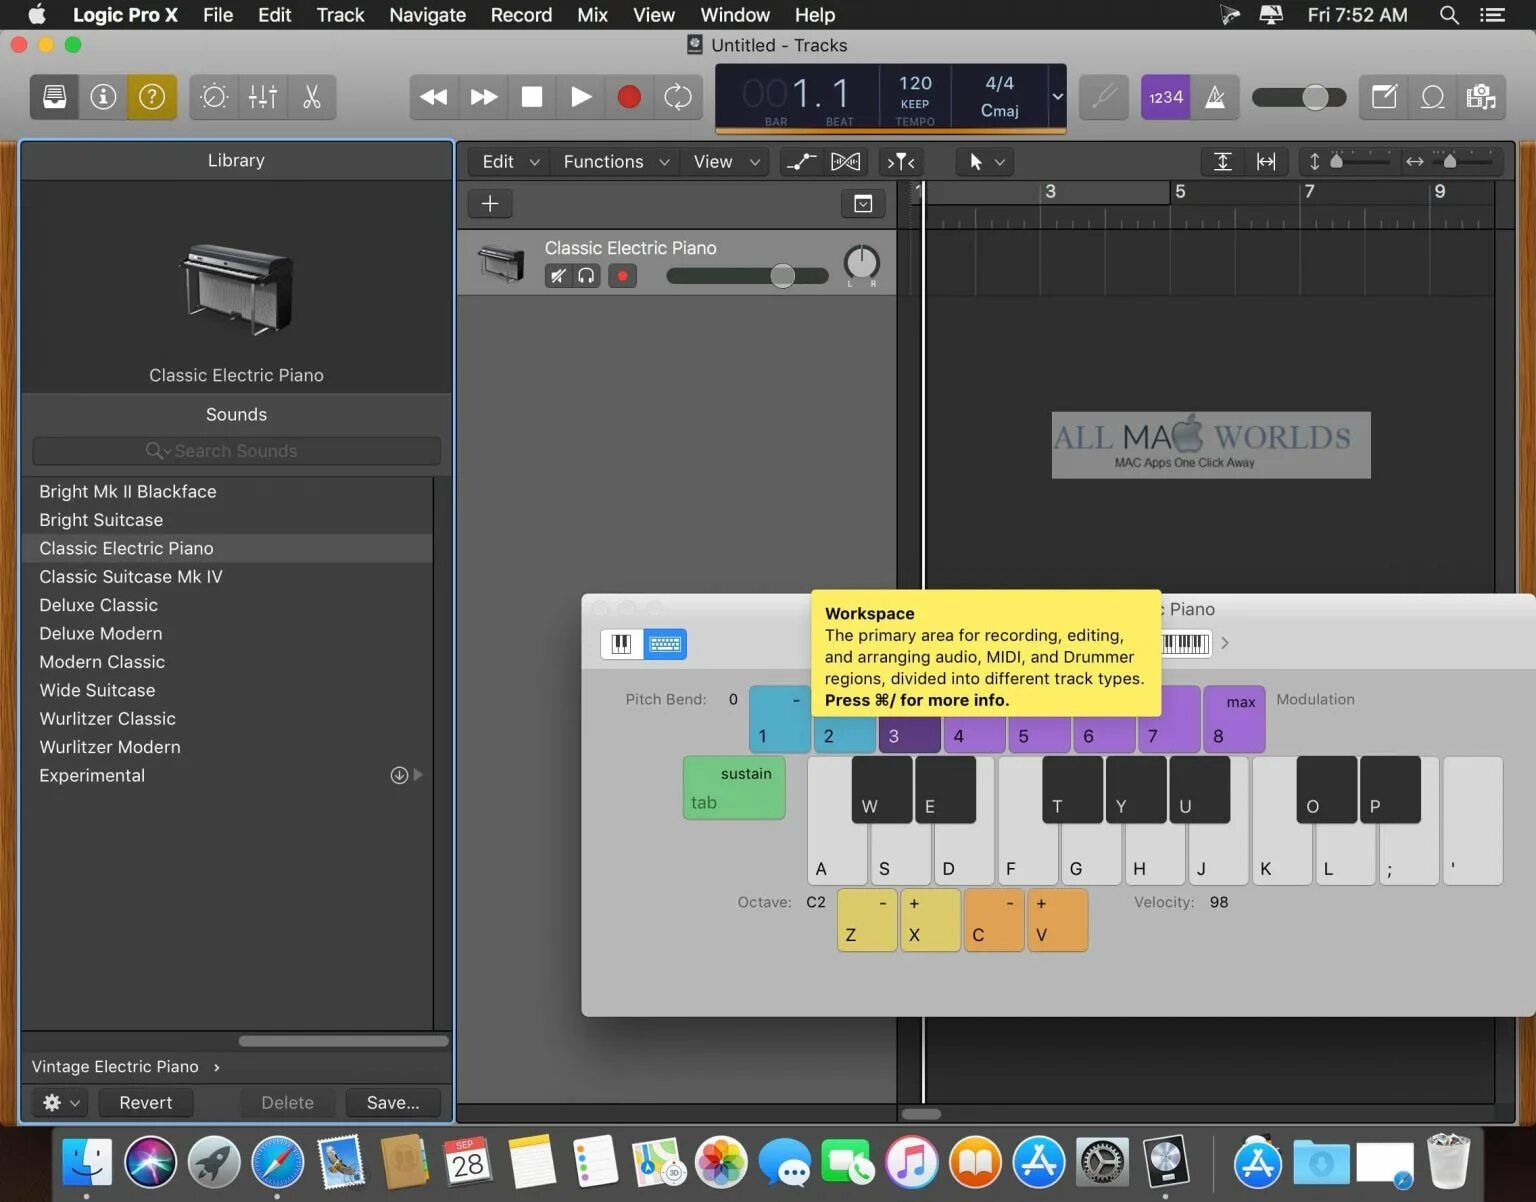
Task: Click the Z octave down key
Action: [867, 920]
